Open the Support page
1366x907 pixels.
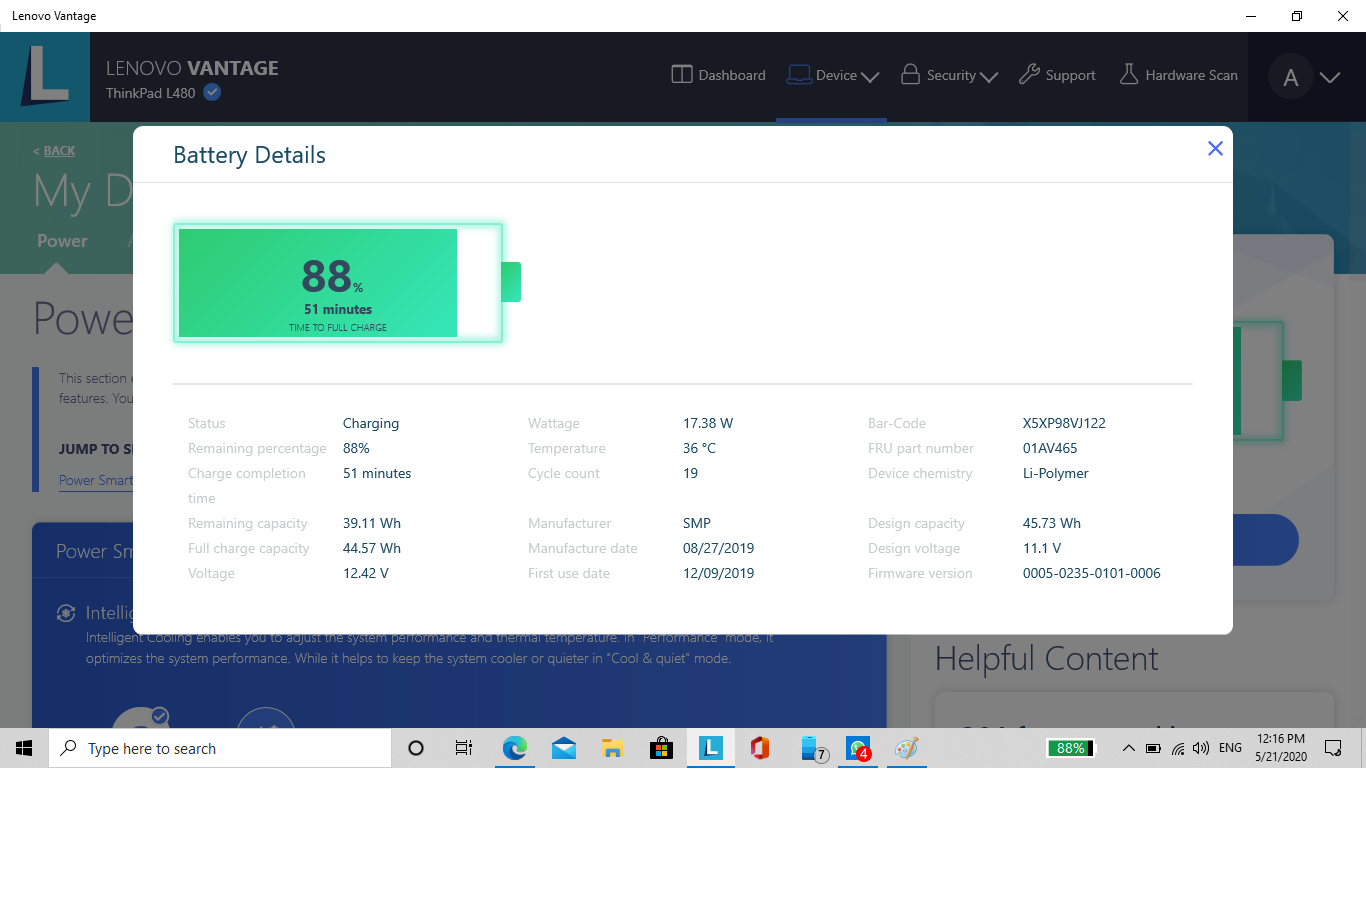[1057, 75]
